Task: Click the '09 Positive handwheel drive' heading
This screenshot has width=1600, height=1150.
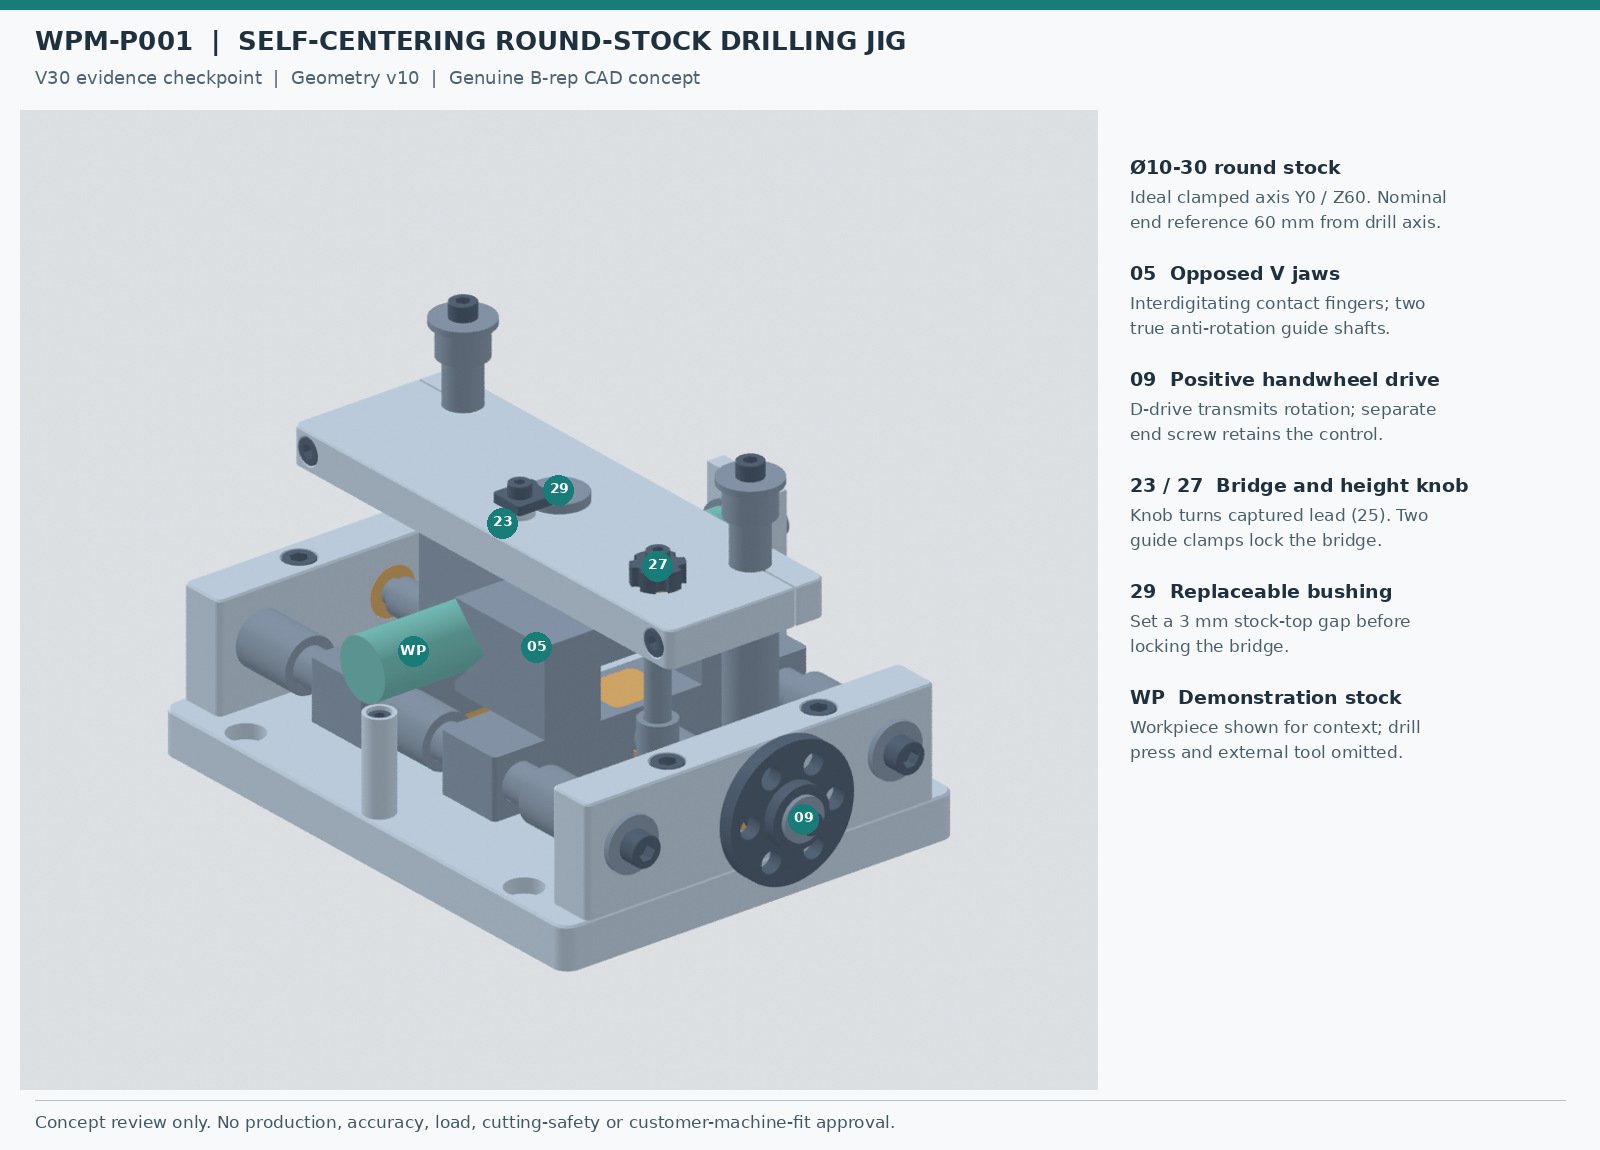Action: coord(1285,380)
